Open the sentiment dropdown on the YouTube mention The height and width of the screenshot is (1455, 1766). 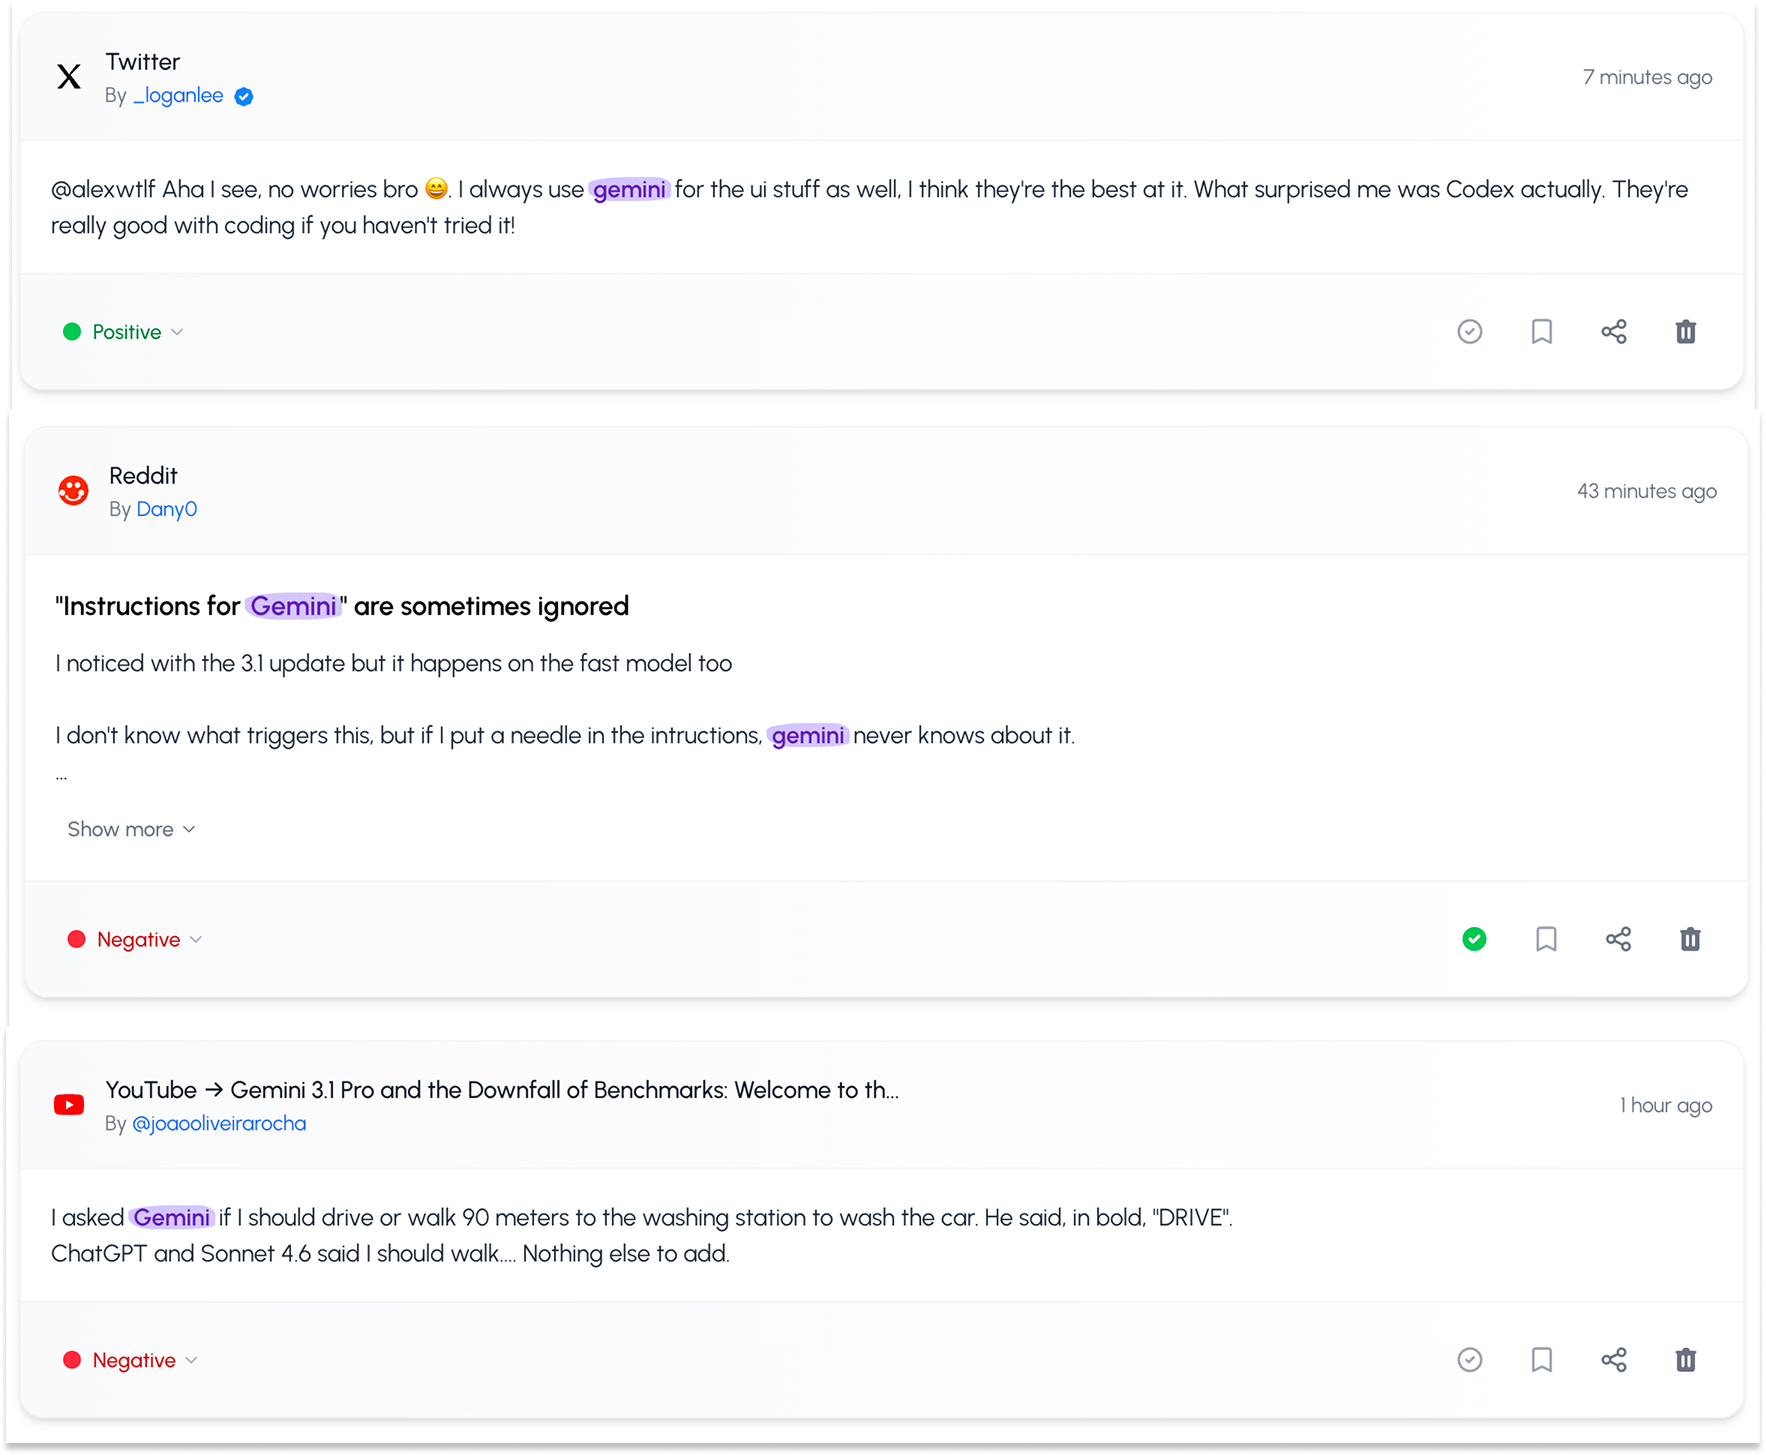[130, 1360]
